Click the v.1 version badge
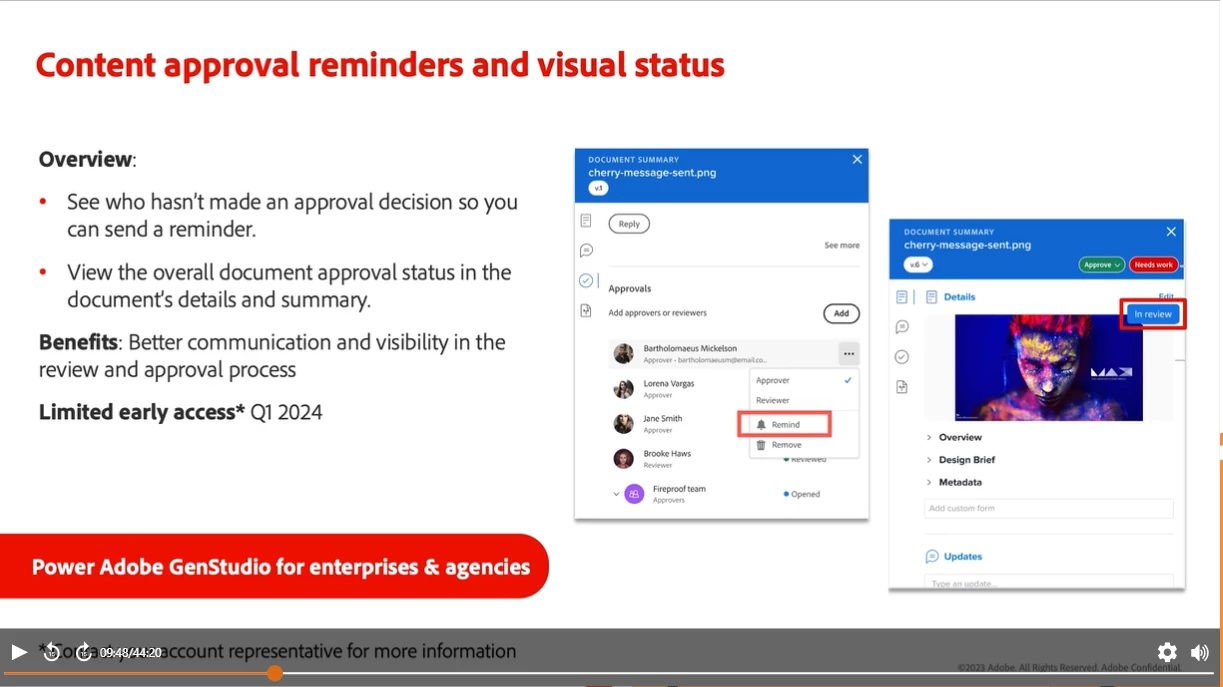Image resolution: width=1223 pixels, height=687 pixels. click(x=598, y=188)
